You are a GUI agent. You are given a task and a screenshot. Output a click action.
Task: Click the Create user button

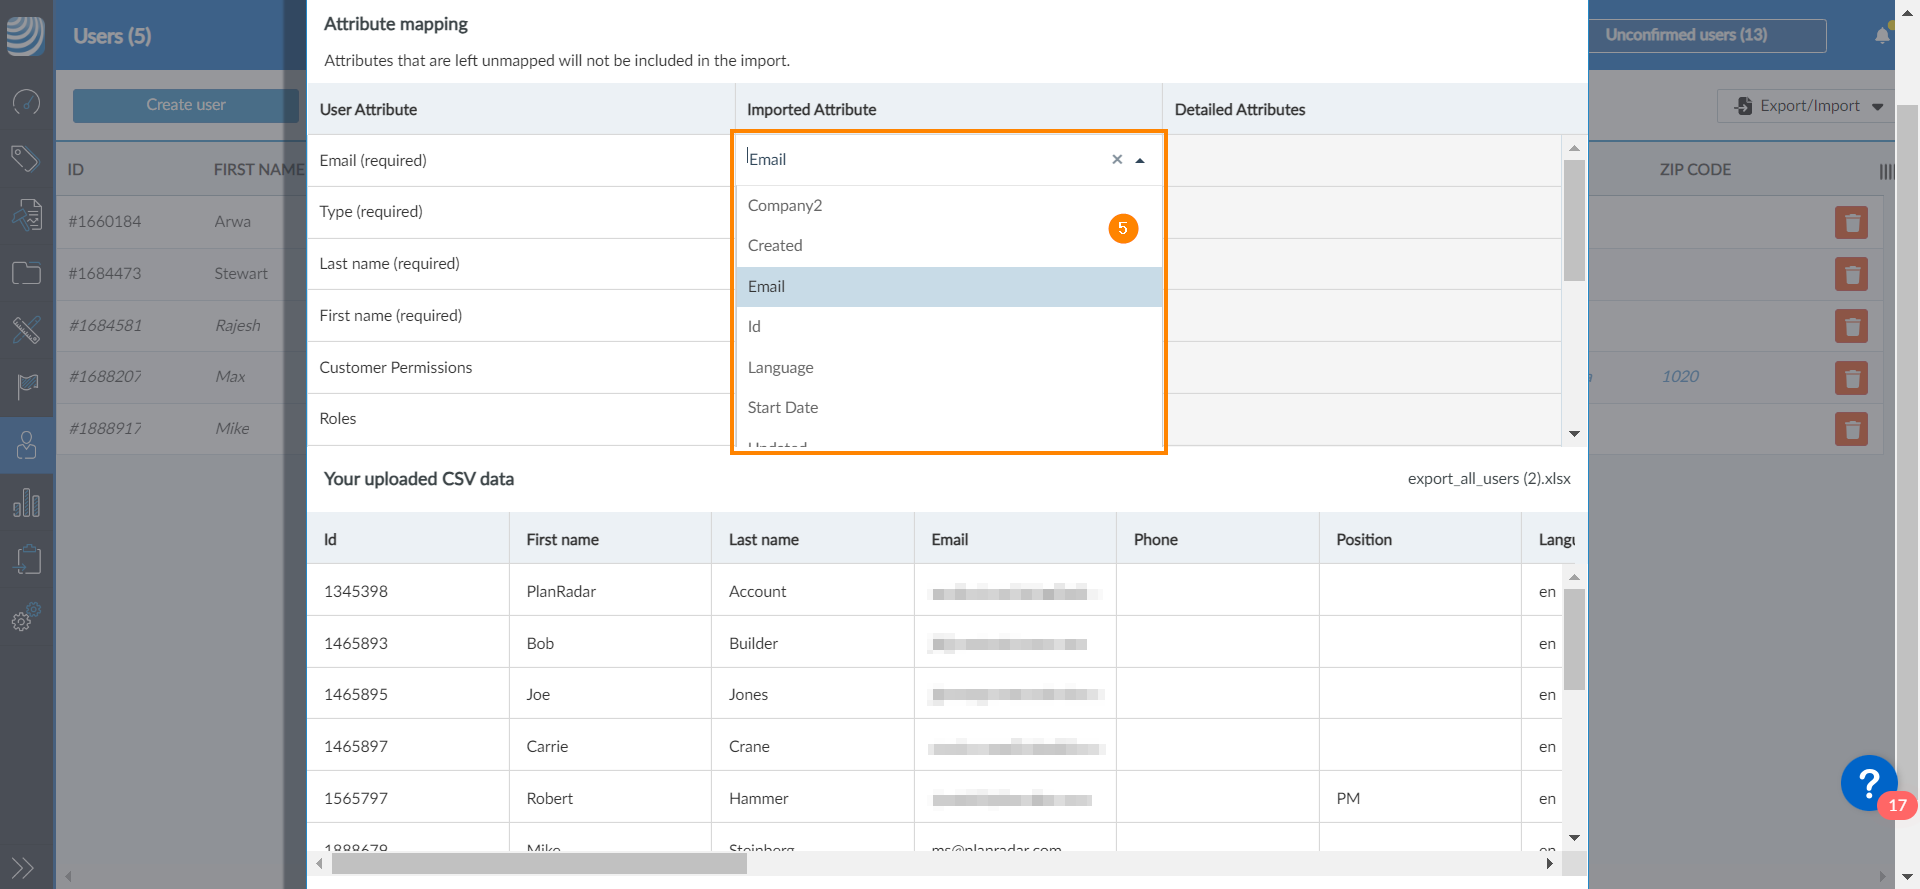[x=185, y=105]
